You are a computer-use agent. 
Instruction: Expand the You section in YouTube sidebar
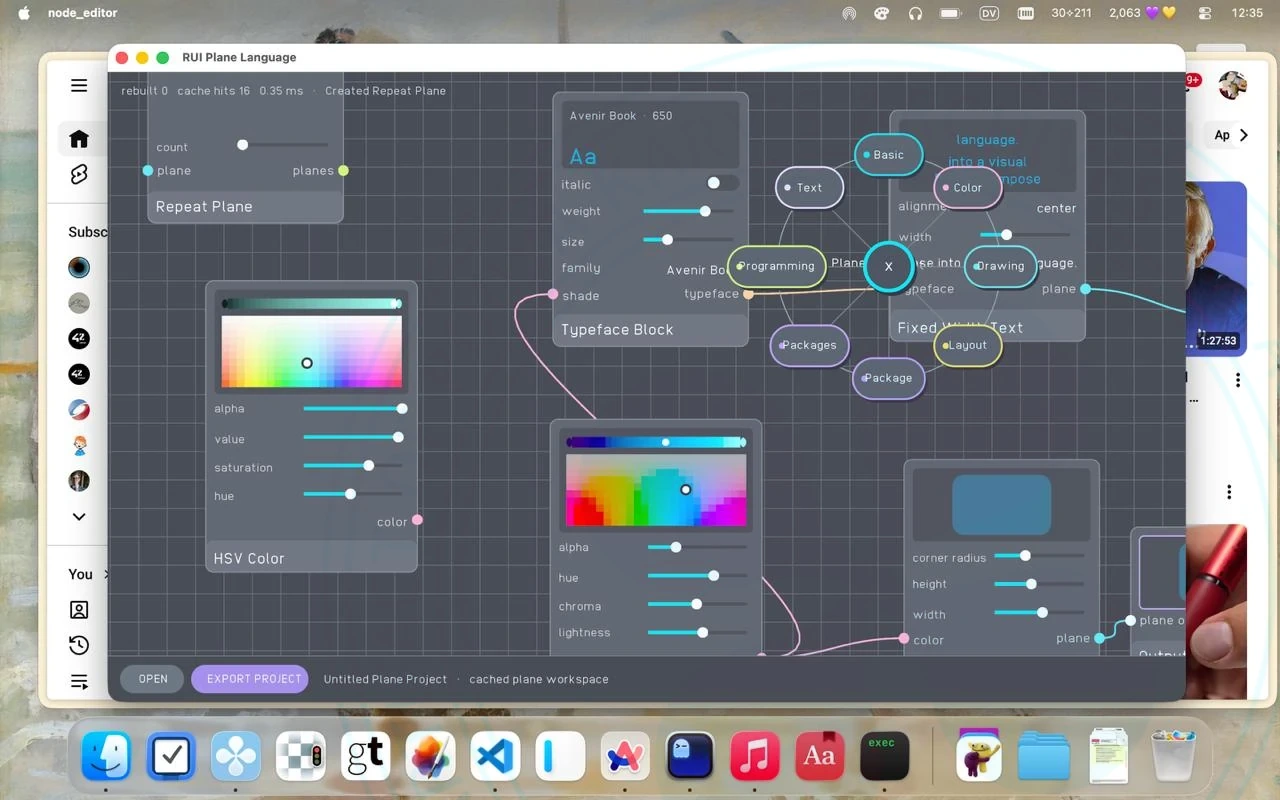coord(106,574)
